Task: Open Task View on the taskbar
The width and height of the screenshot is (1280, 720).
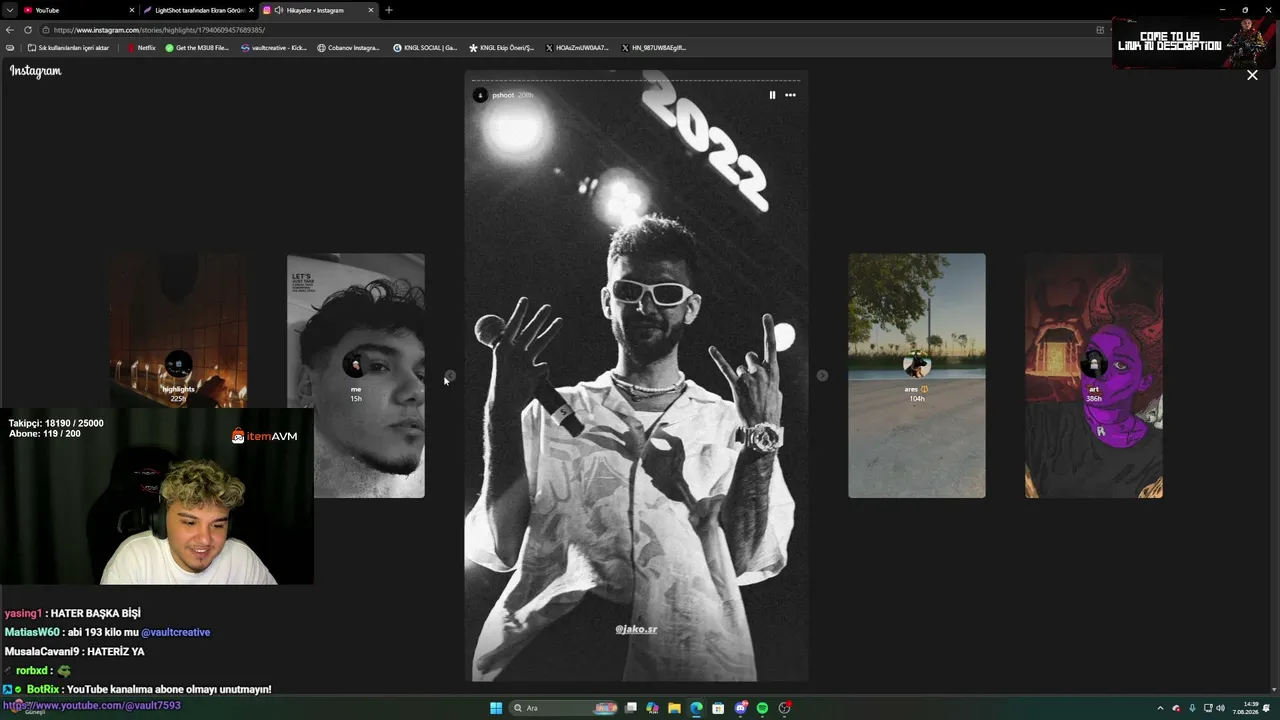Action: point(631,708)
